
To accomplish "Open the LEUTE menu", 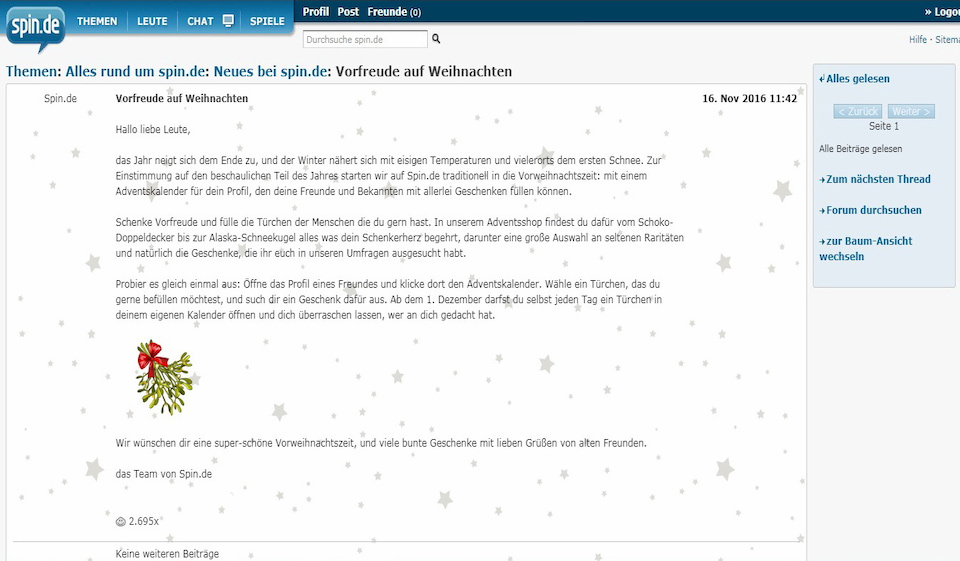I will 152,21.
